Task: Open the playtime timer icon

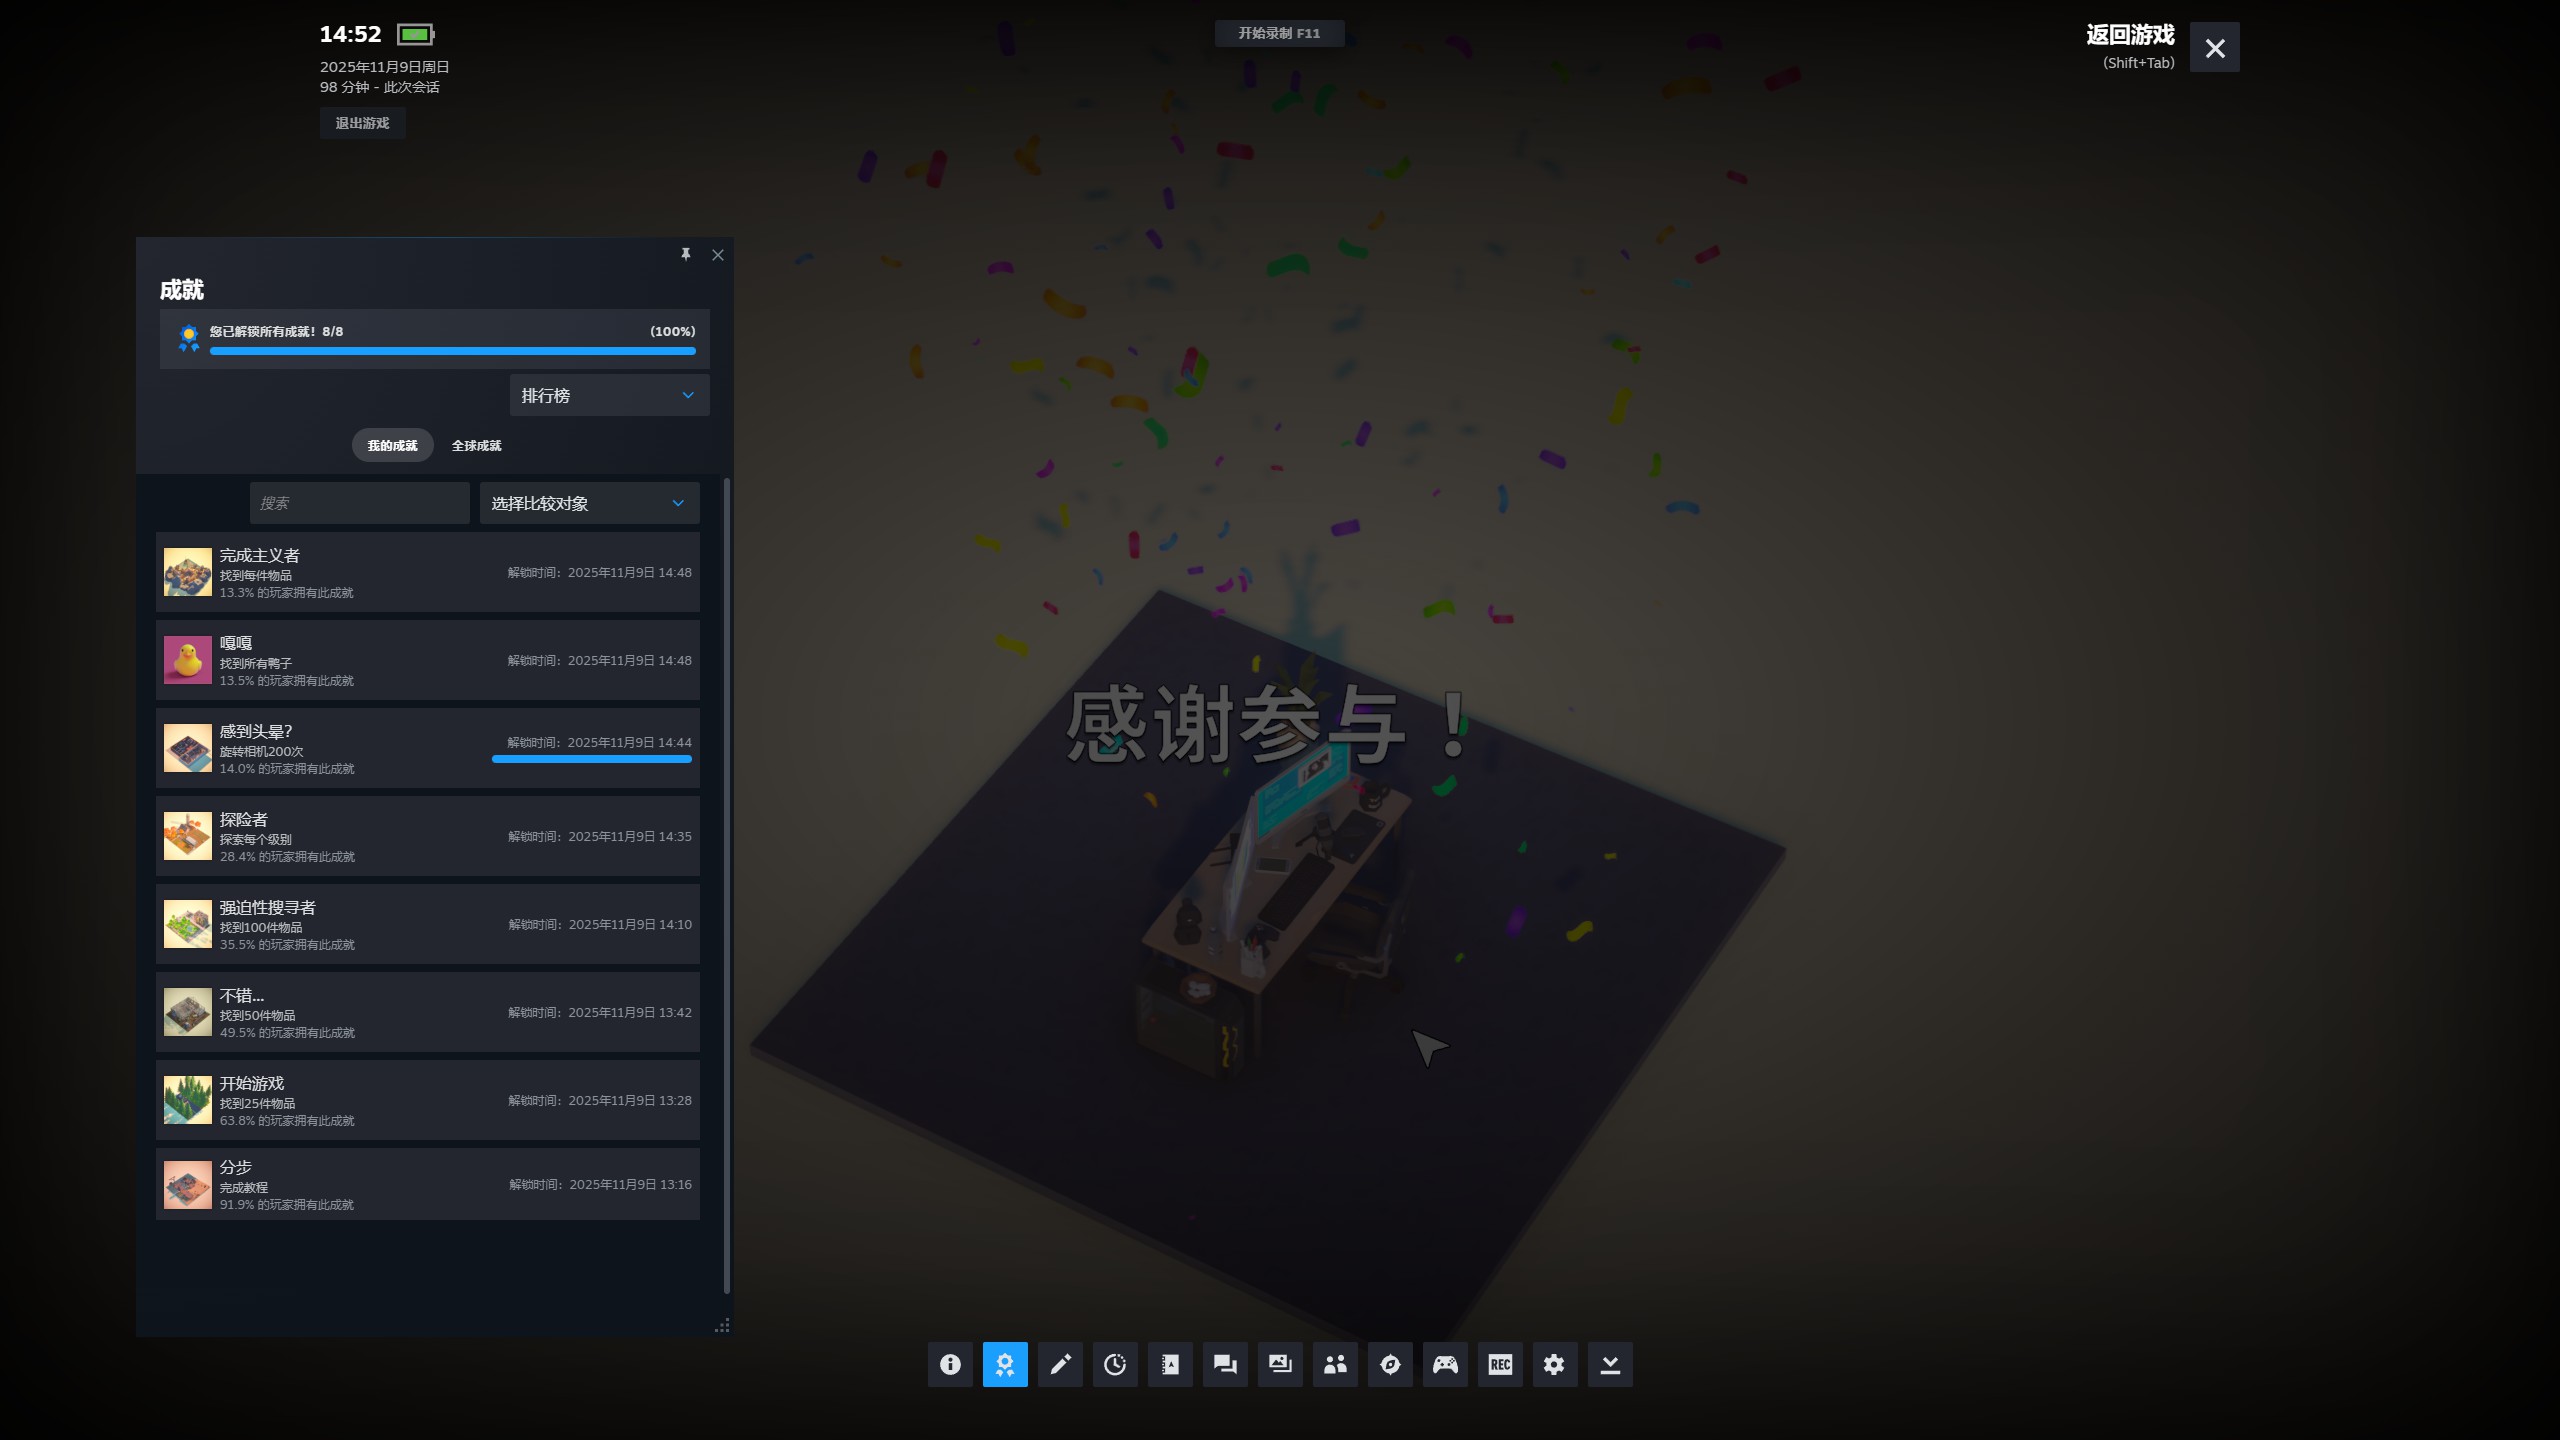Action: pos(1115,1364)
